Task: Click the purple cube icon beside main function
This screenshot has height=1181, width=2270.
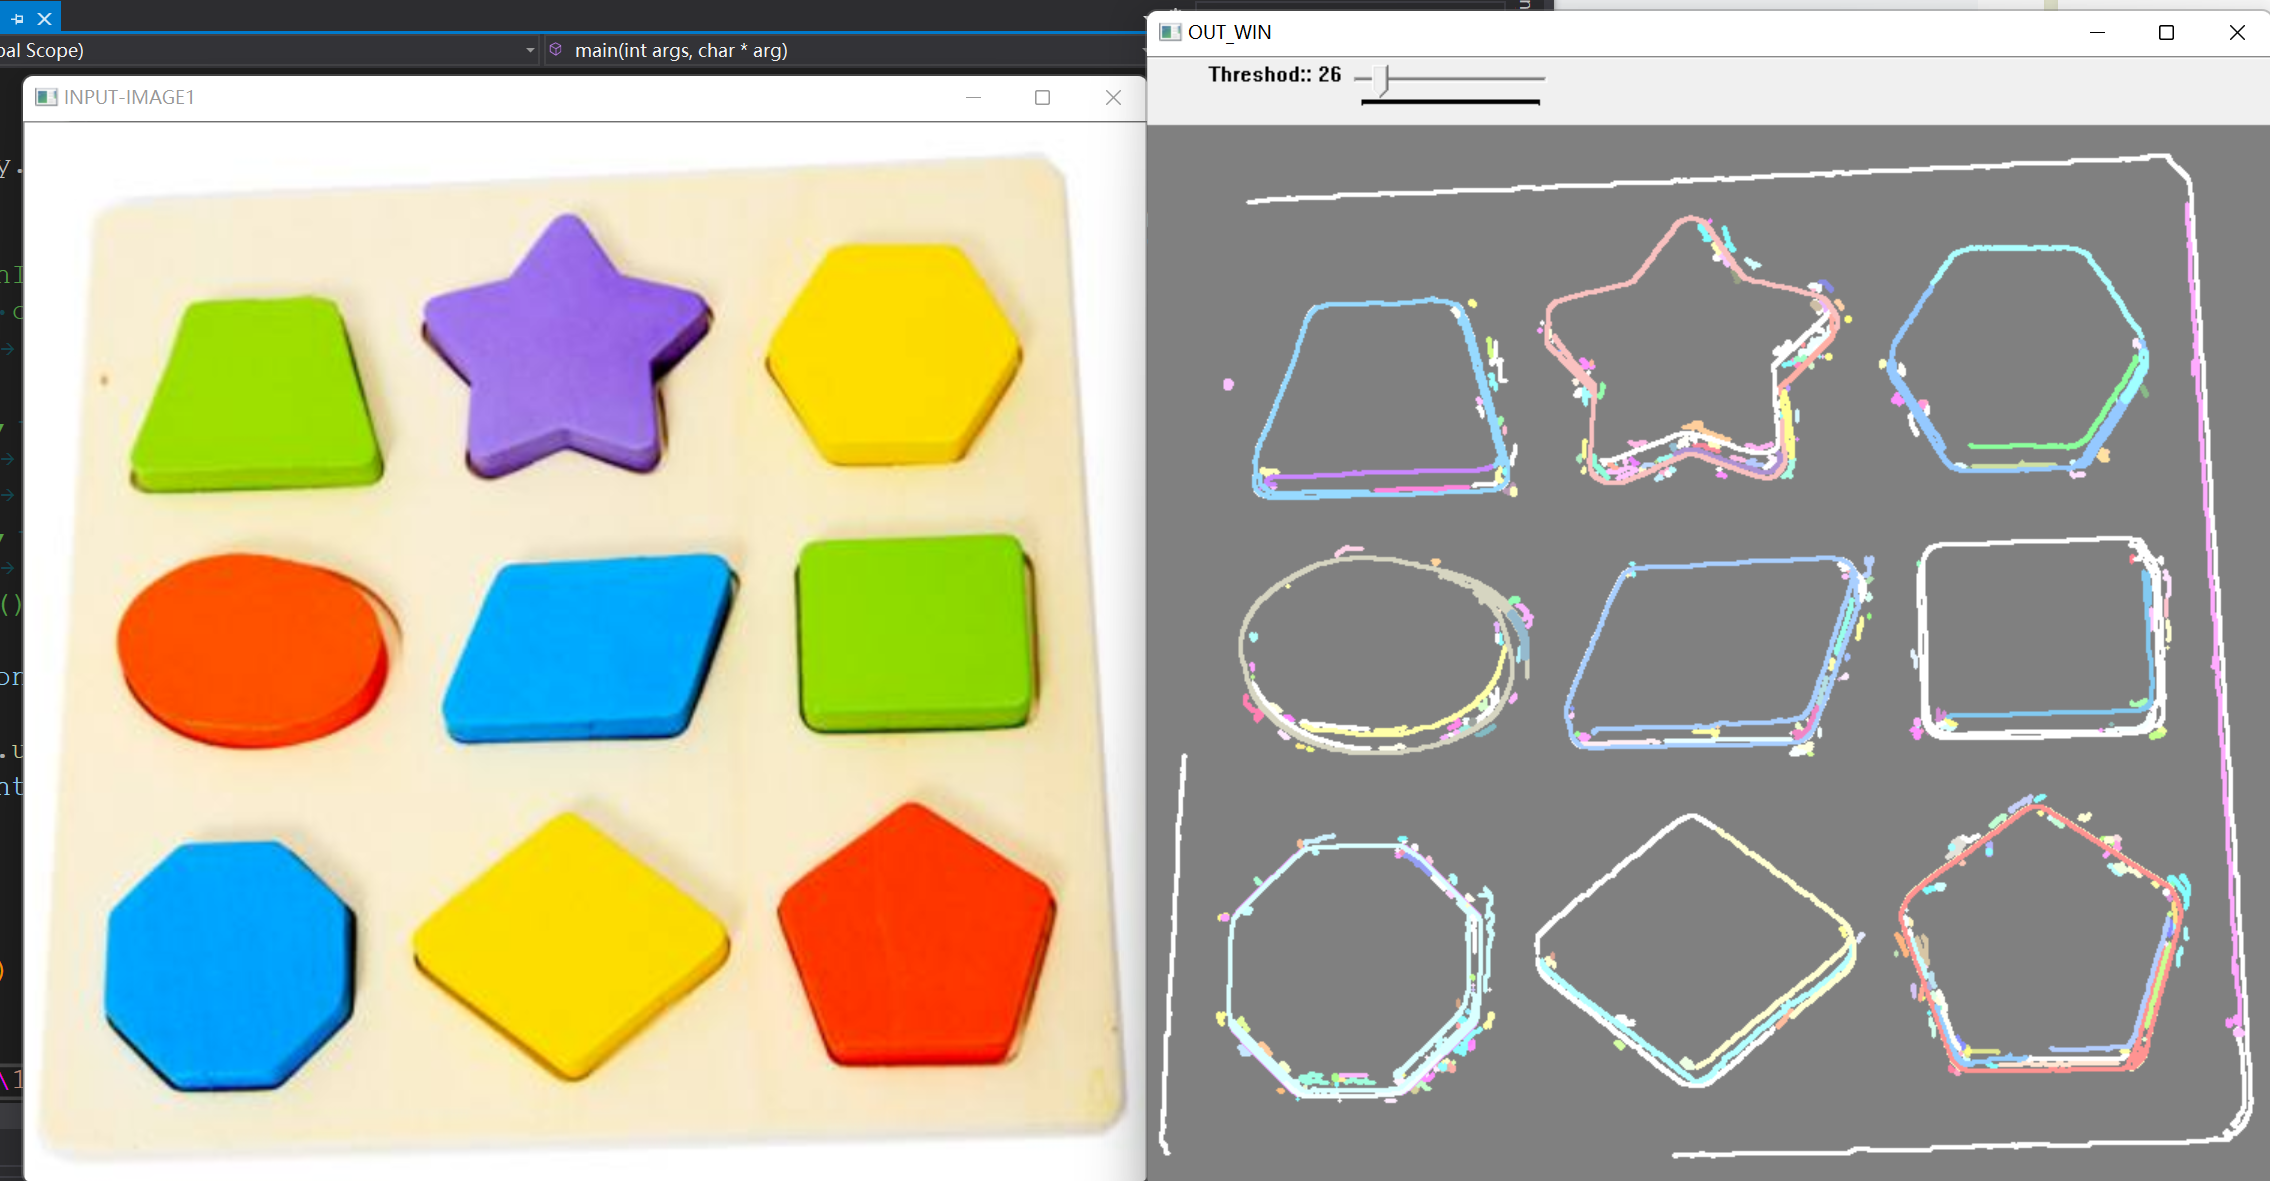Action: tap(556, 50)
